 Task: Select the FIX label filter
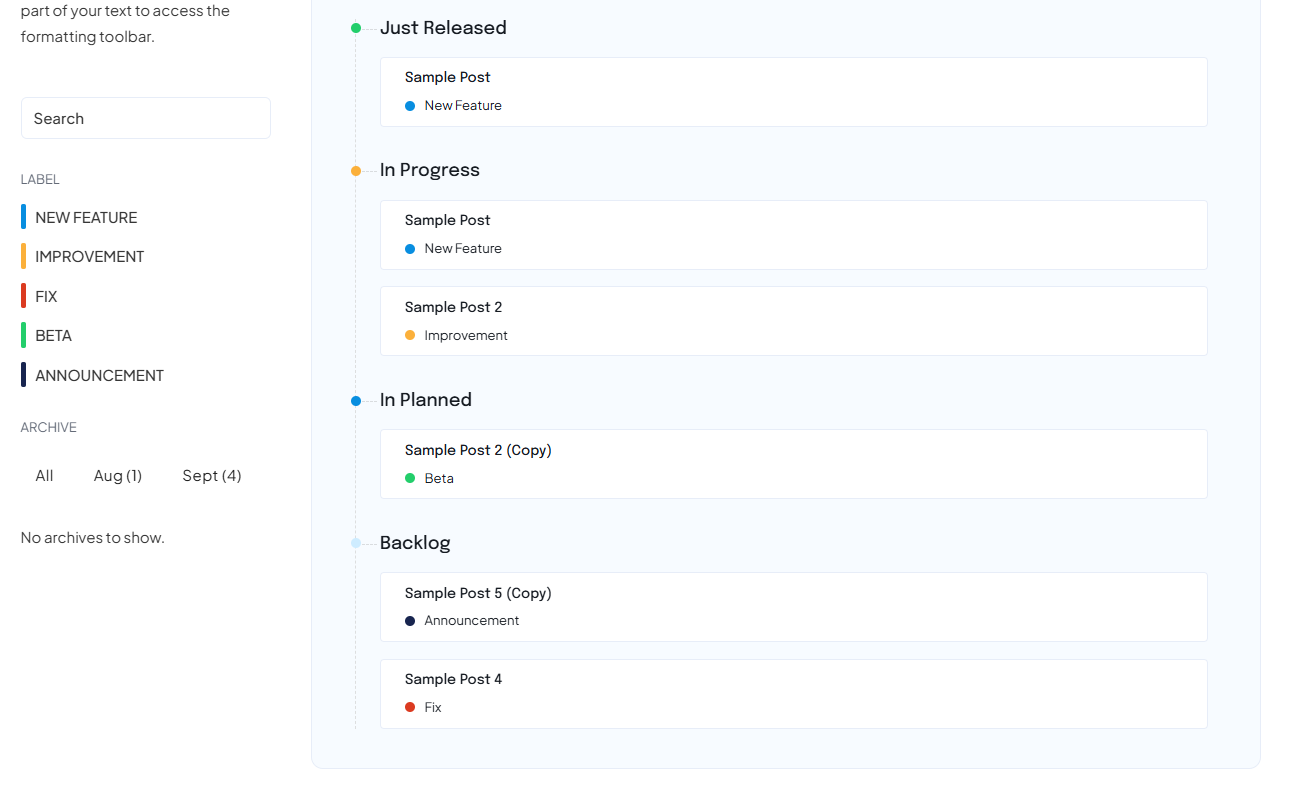point(46,296)
